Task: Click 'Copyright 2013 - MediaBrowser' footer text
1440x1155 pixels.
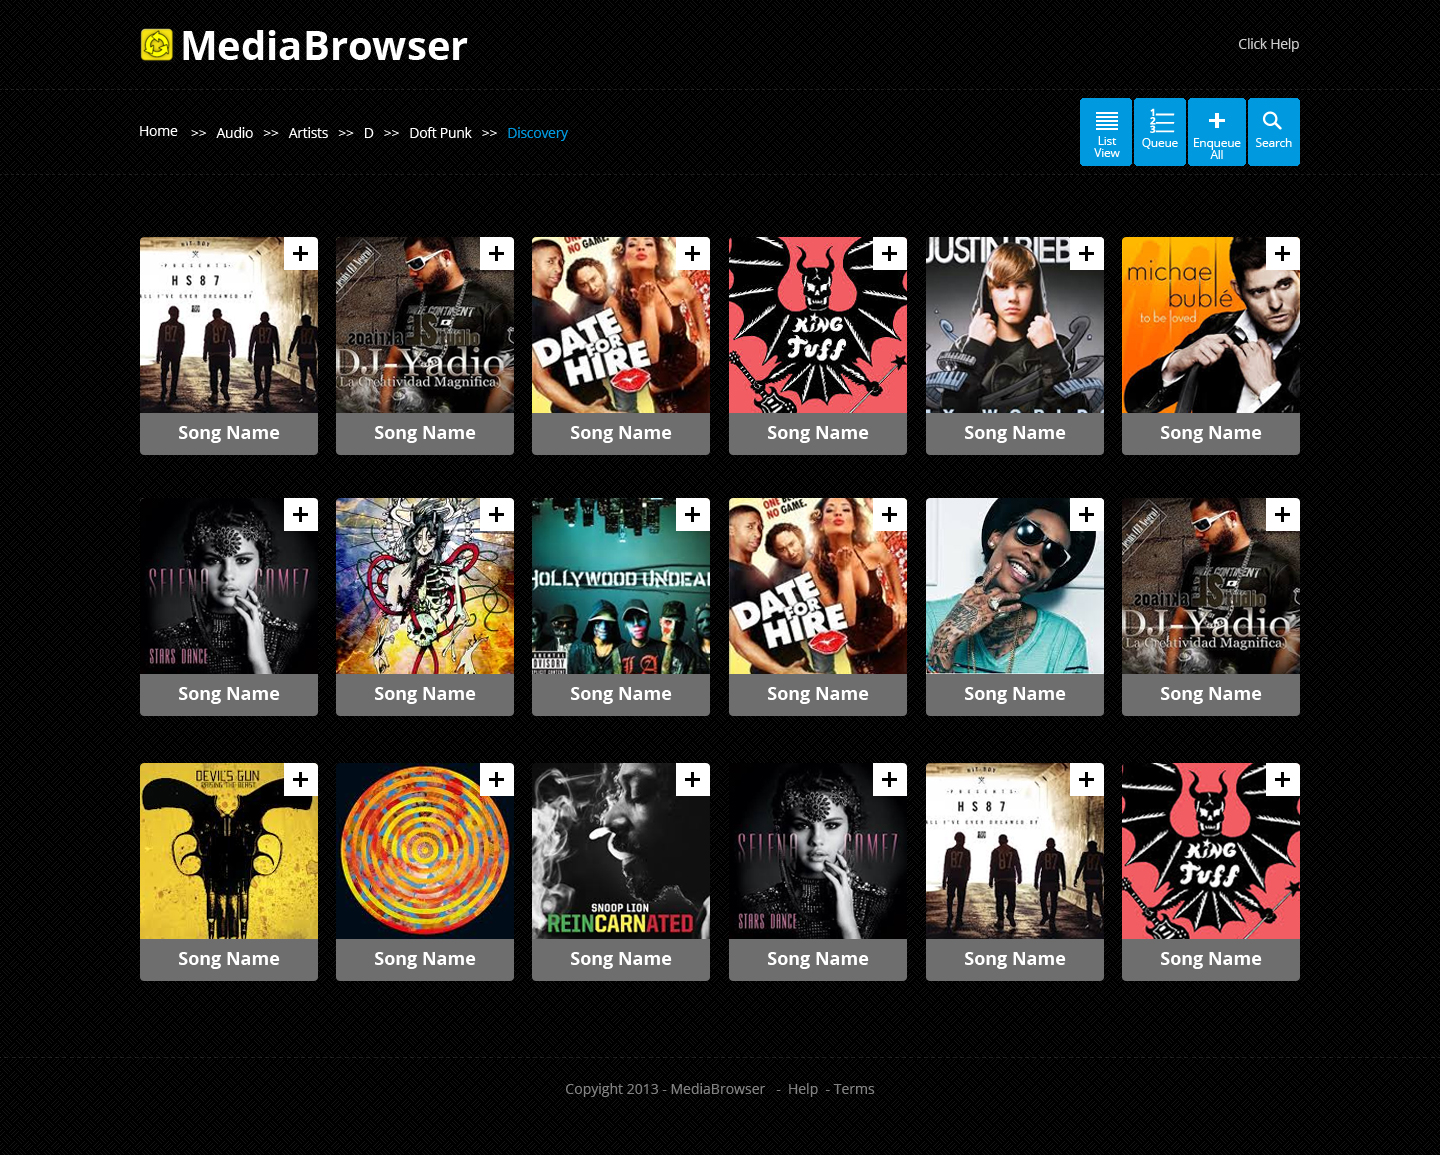Action: (x=665, y=1089)
